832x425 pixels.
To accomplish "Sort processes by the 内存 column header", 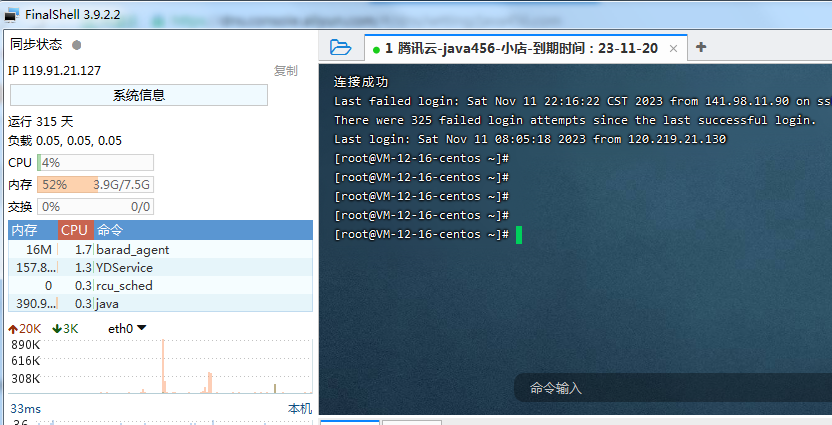I will (x=33, y=230).
